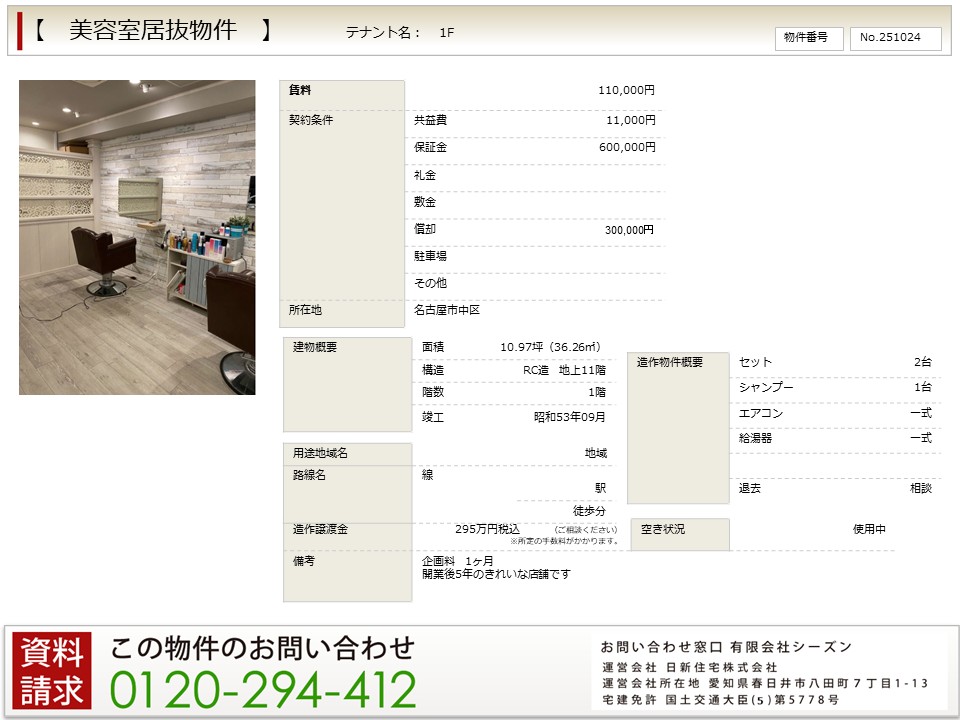The height and width of the screenshot is (720, 960).
Task: Click the 造作譲渡金 amount 295万円税込
Action: 487,529
